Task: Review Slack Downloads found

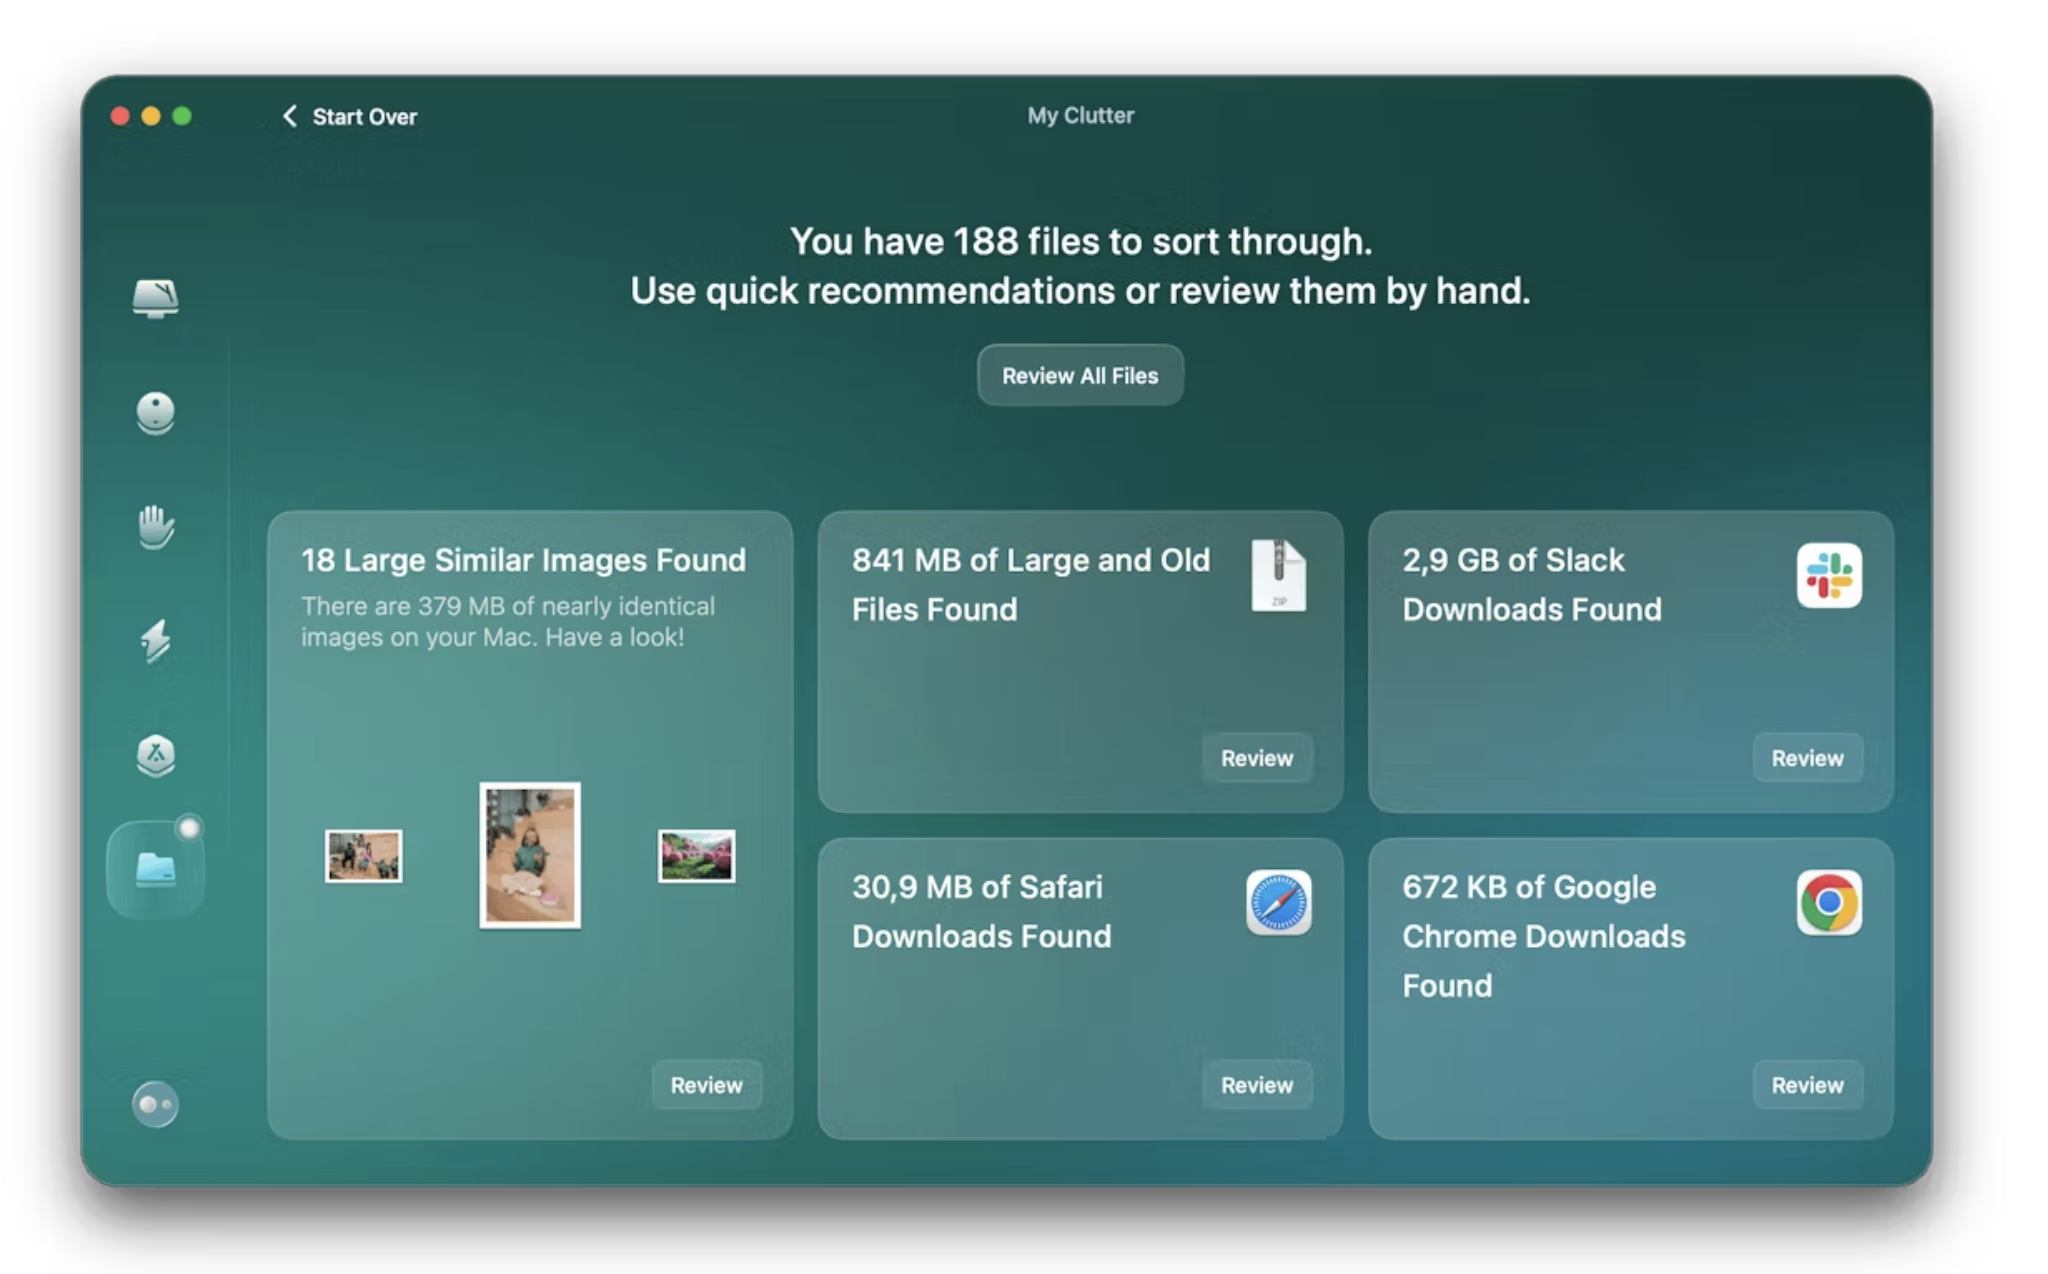Action: (x=1806, y=758)
